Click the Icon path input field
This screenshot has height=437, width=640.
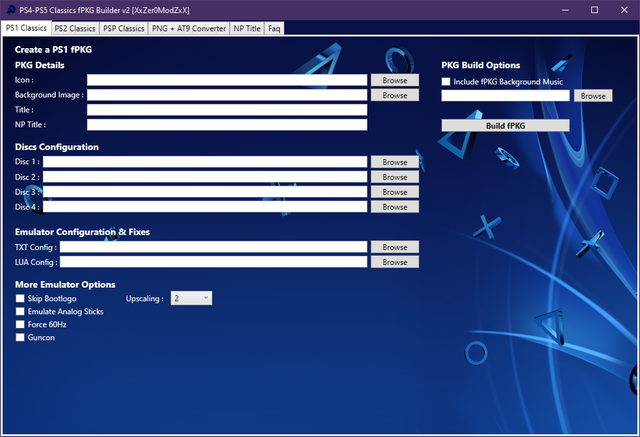227,80
